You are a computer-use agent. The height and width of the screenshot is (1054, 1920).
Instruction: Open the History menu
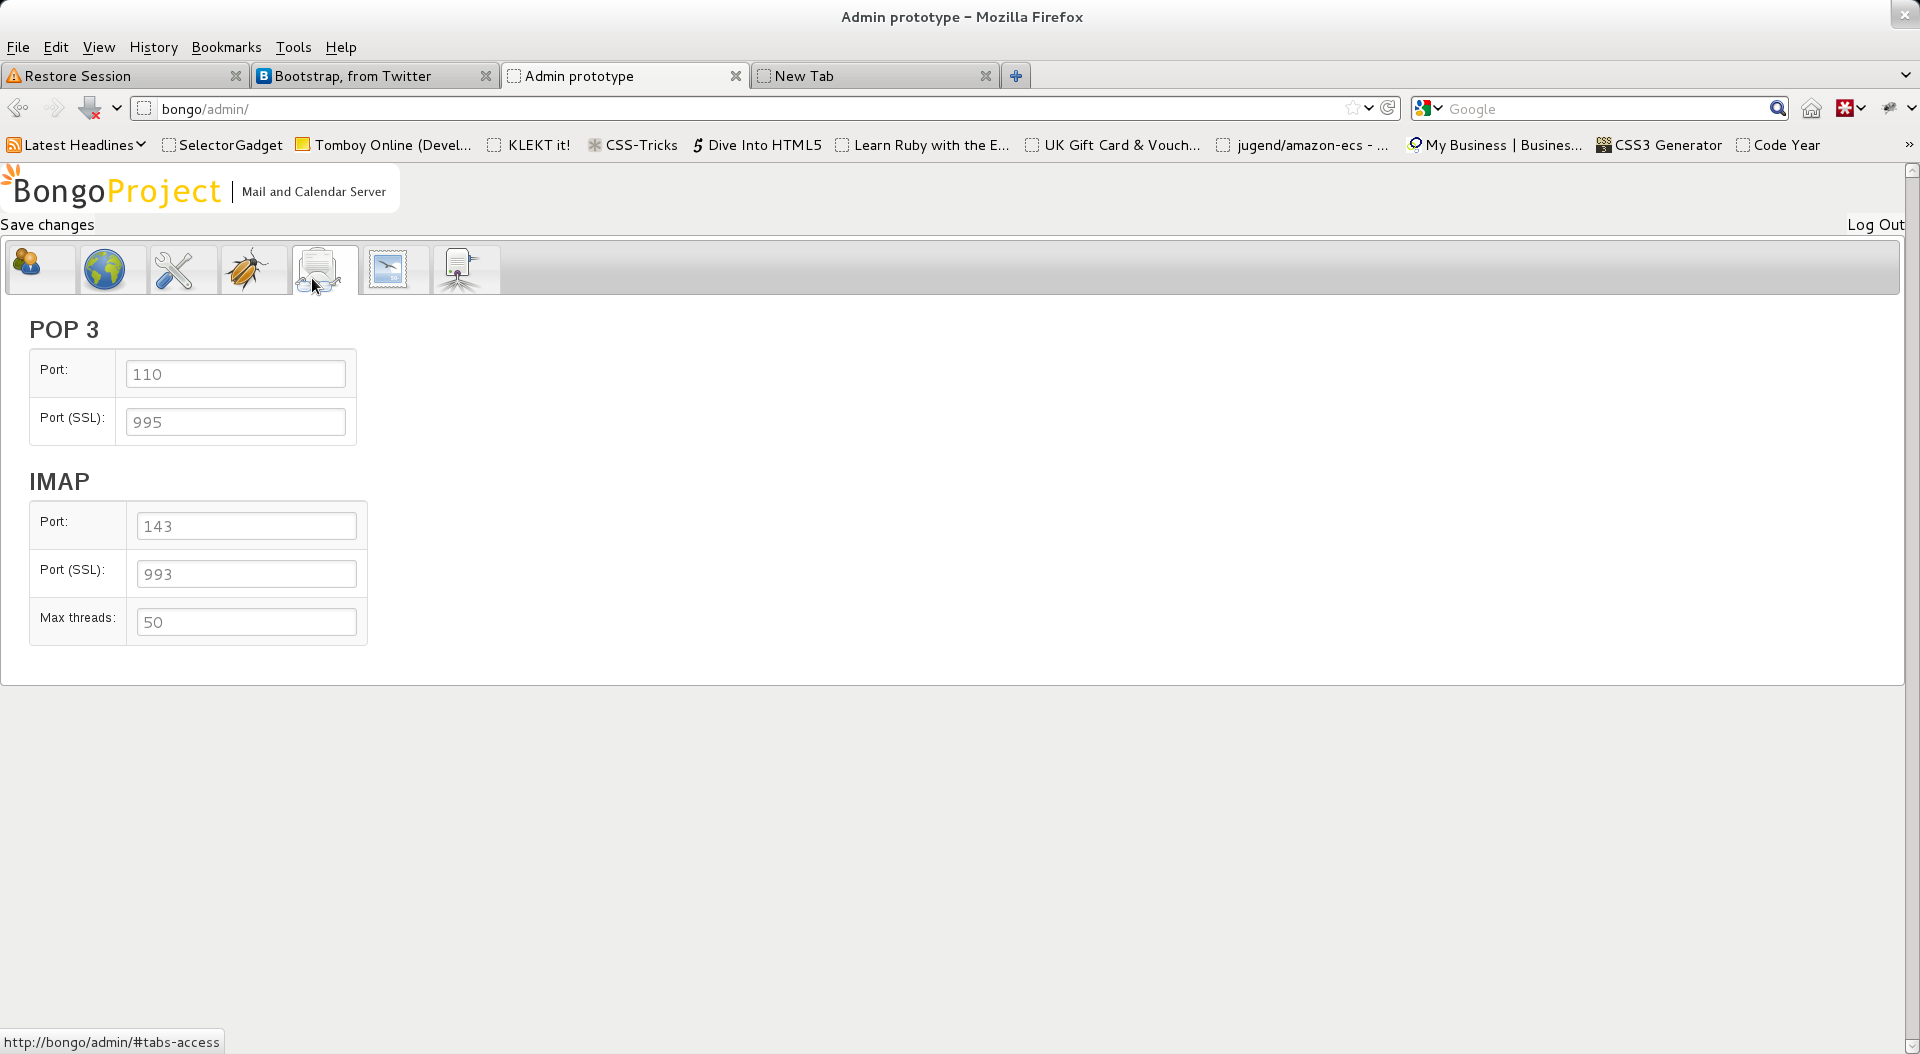click(154, 47)
